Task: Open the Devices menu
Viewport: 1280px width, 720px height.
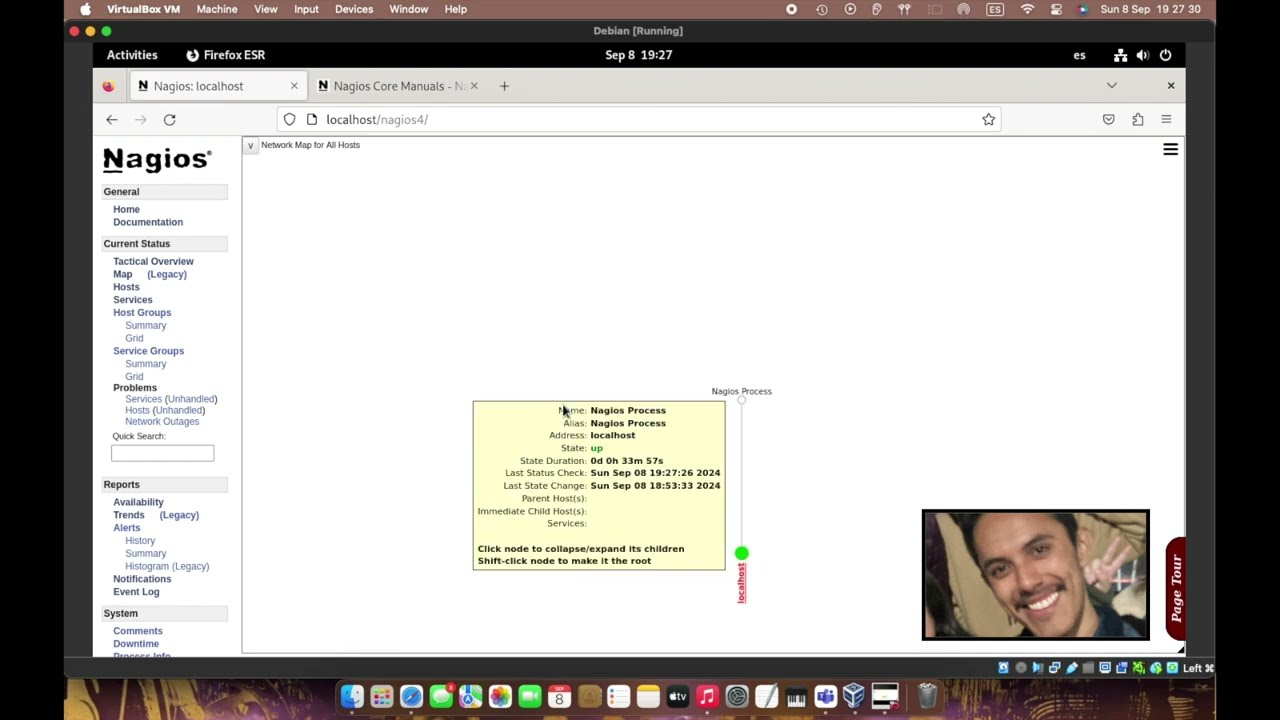Action: click(354, 9)
